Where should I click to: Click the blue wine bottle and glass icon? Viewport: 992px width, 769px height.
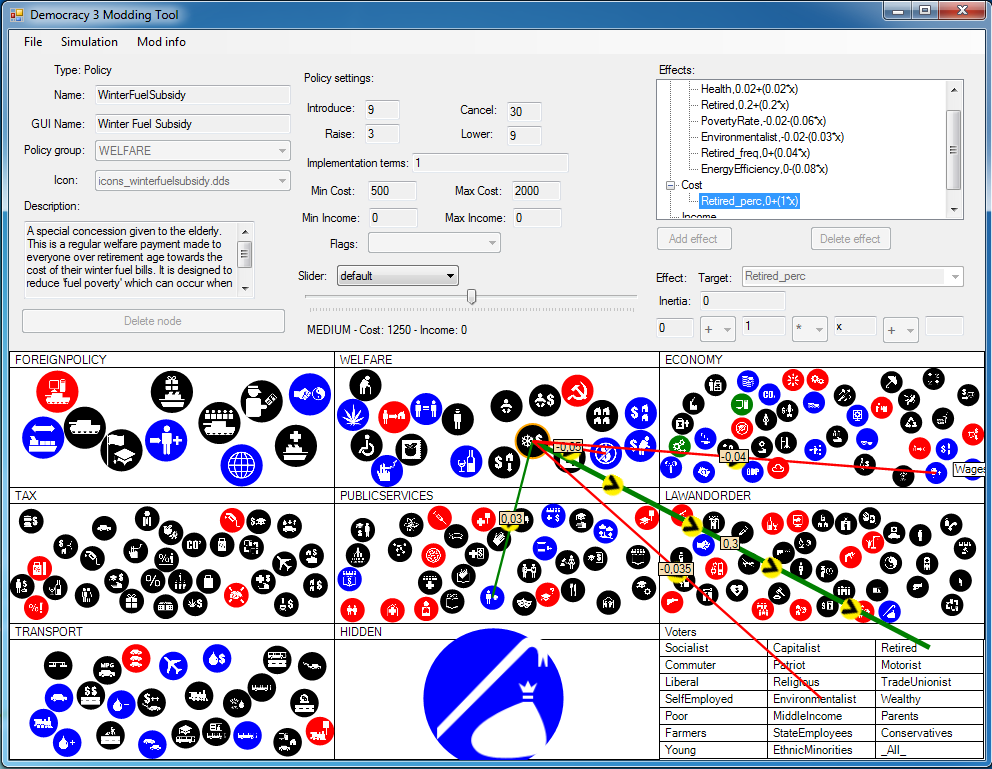pyautogui.click(x=466, y=462)
